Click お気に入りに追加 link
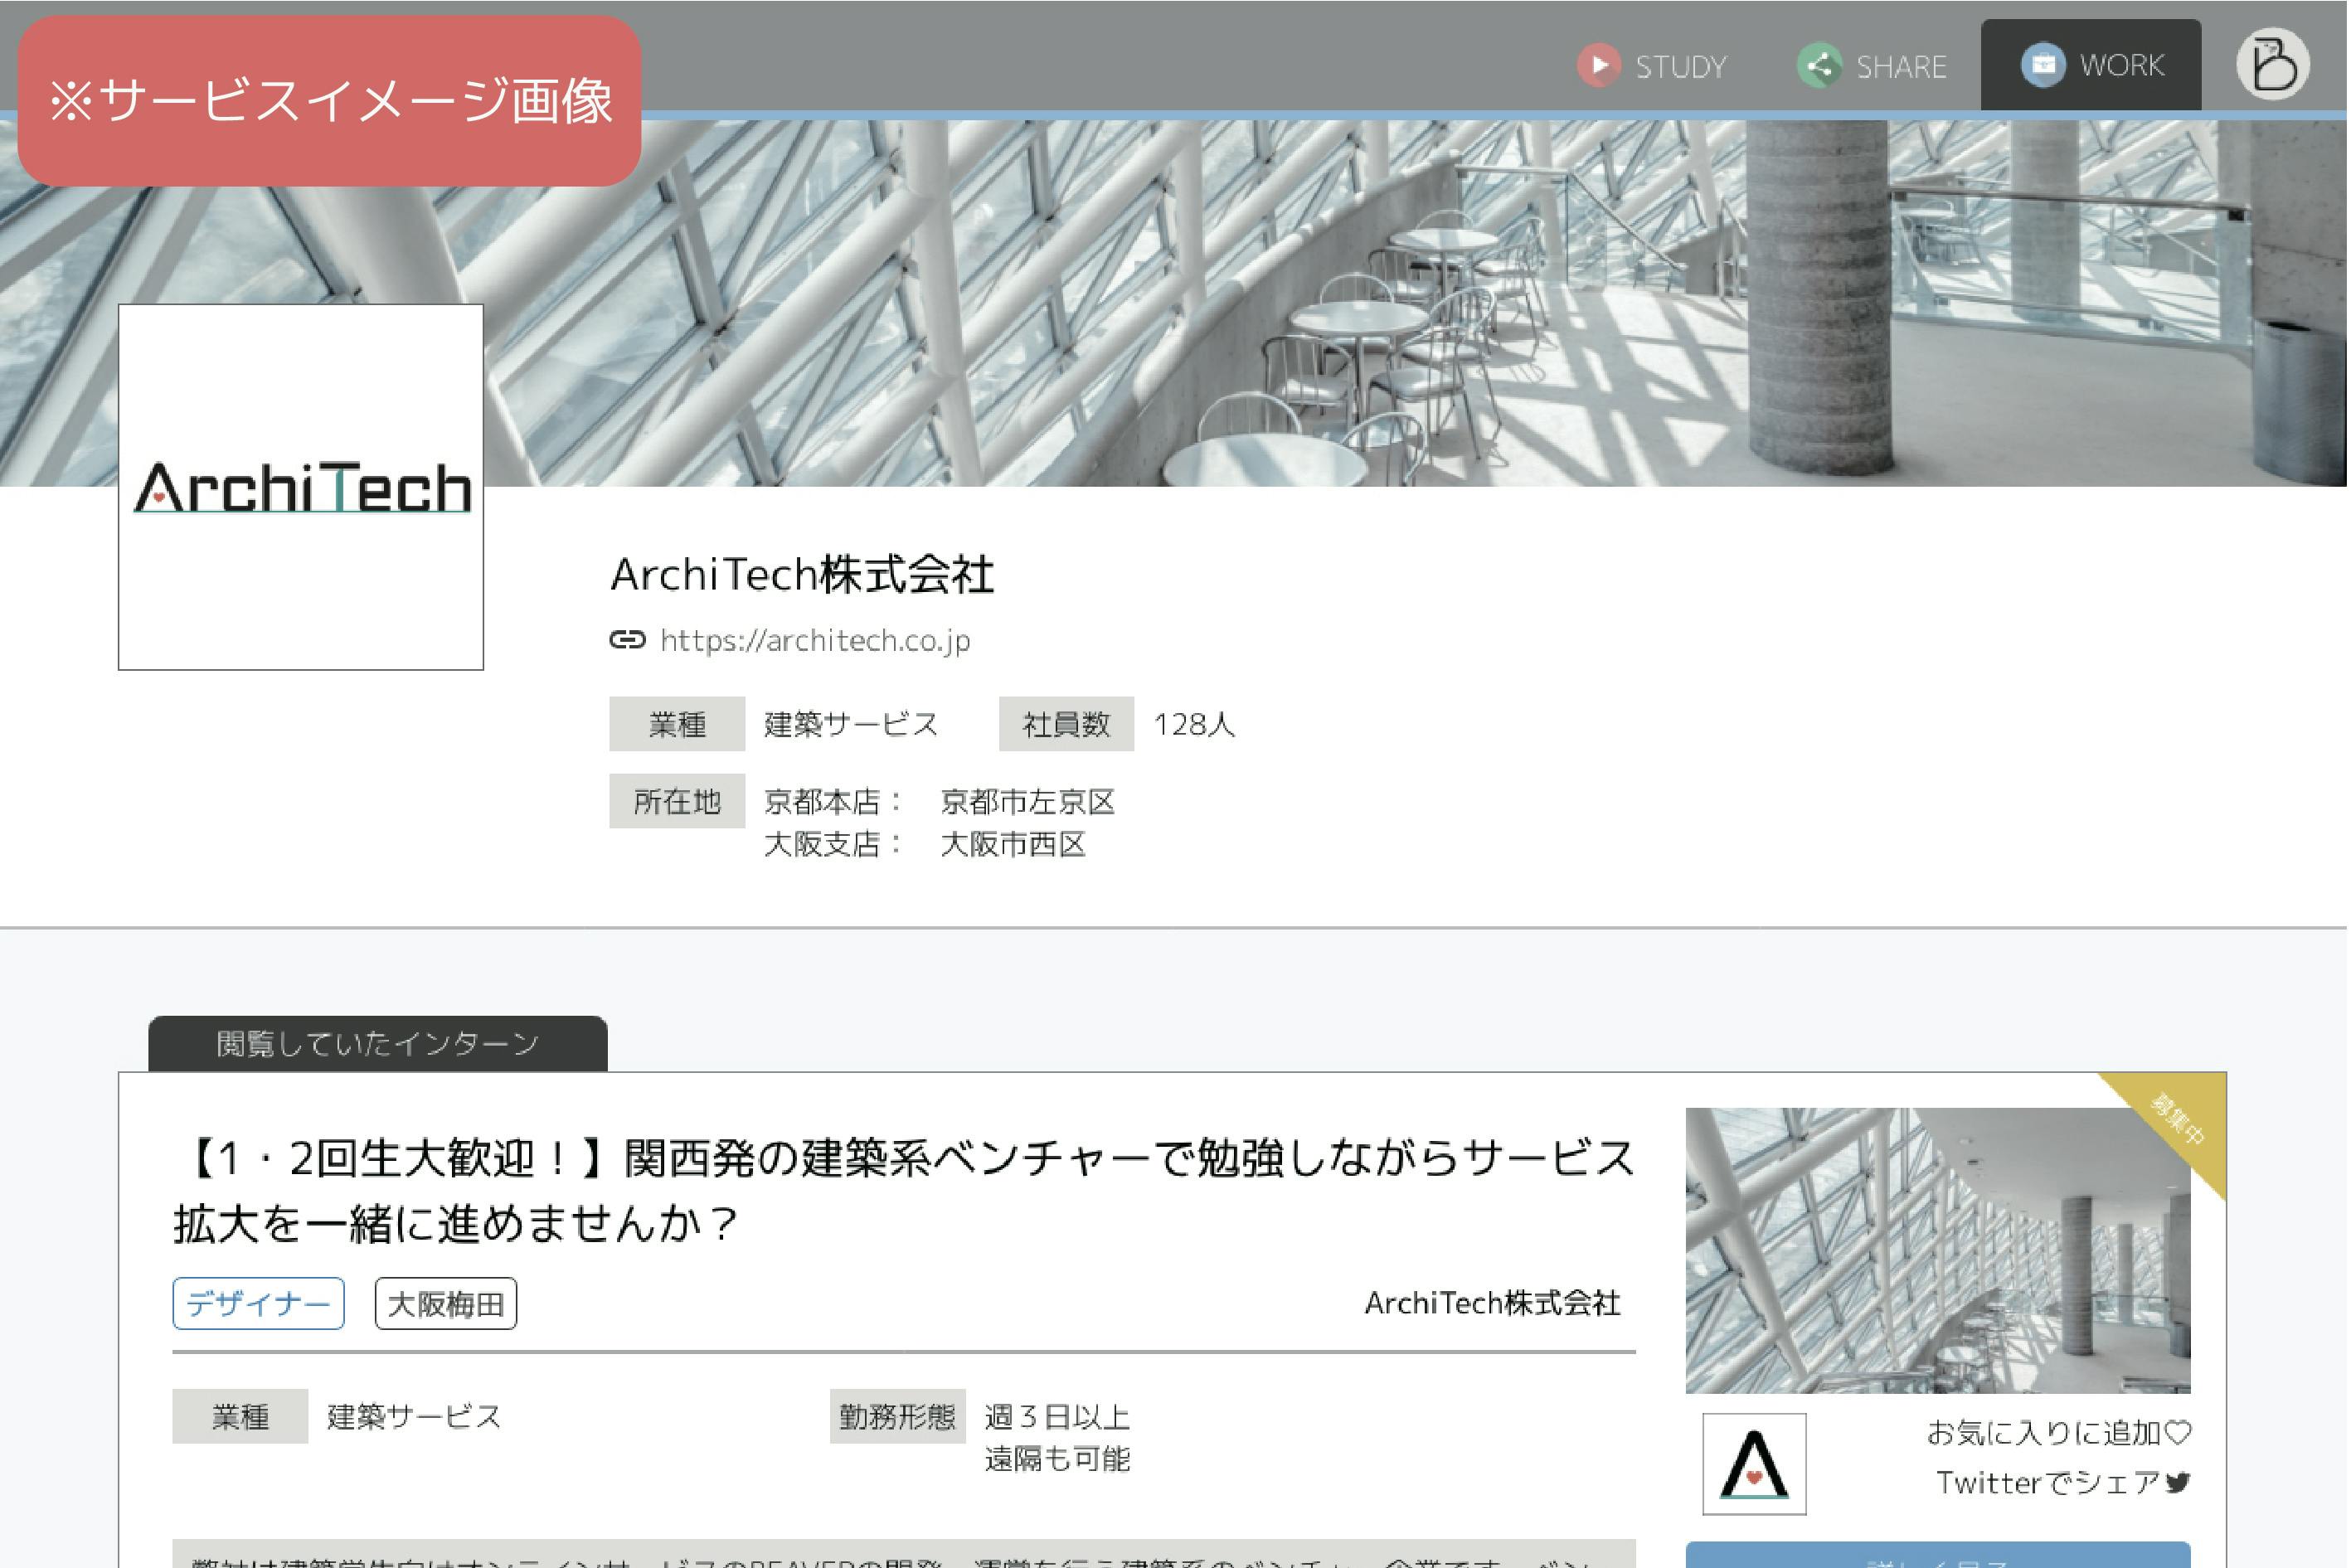 pos(2045,1434)
